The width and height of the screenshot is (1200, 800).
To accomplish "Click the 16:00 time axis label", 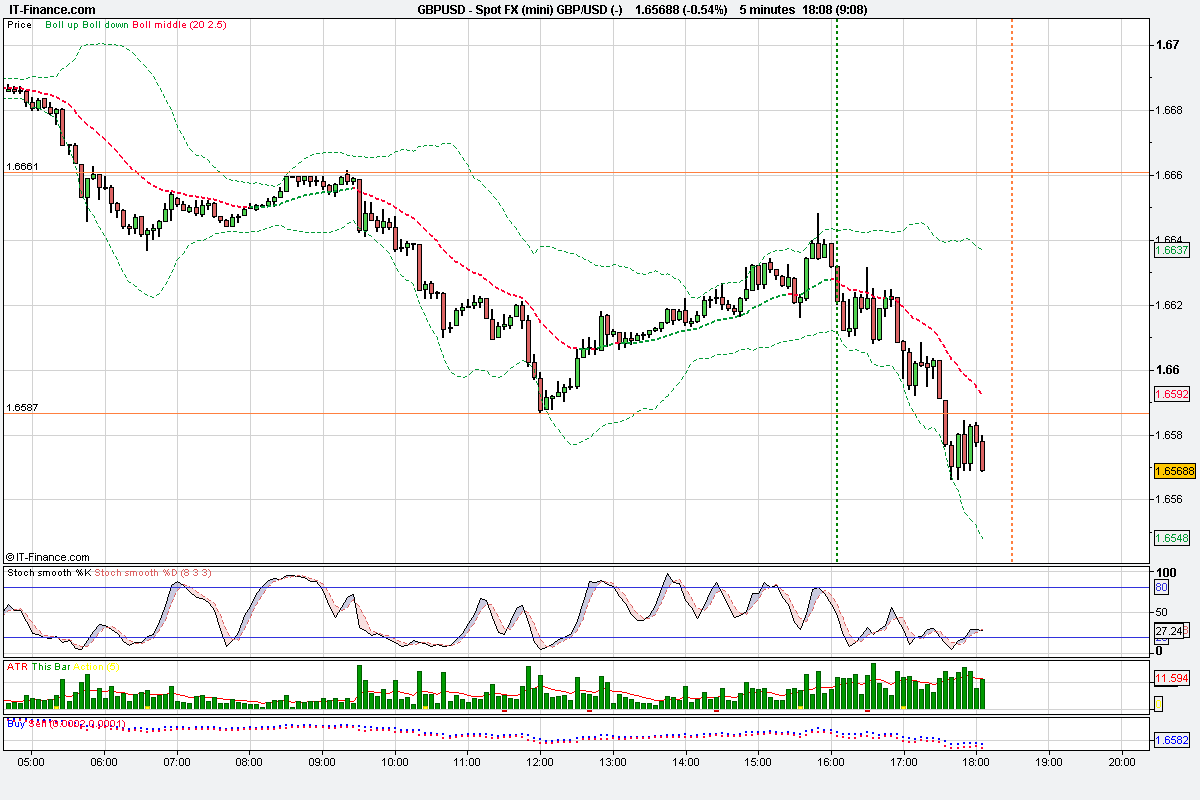I will [x=831, y=762].
